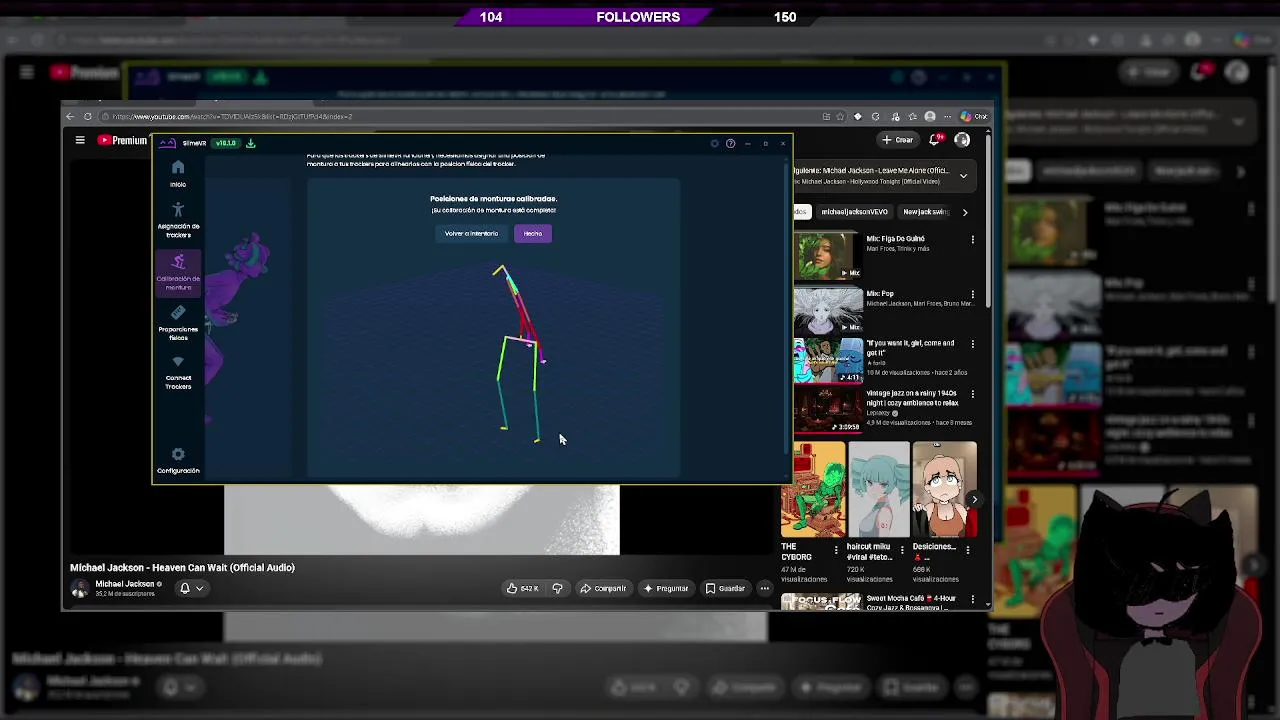Viewport: 1280px width, 720px height.
Task: Expand the Siguiente playlist chevron
Action: 963,176
